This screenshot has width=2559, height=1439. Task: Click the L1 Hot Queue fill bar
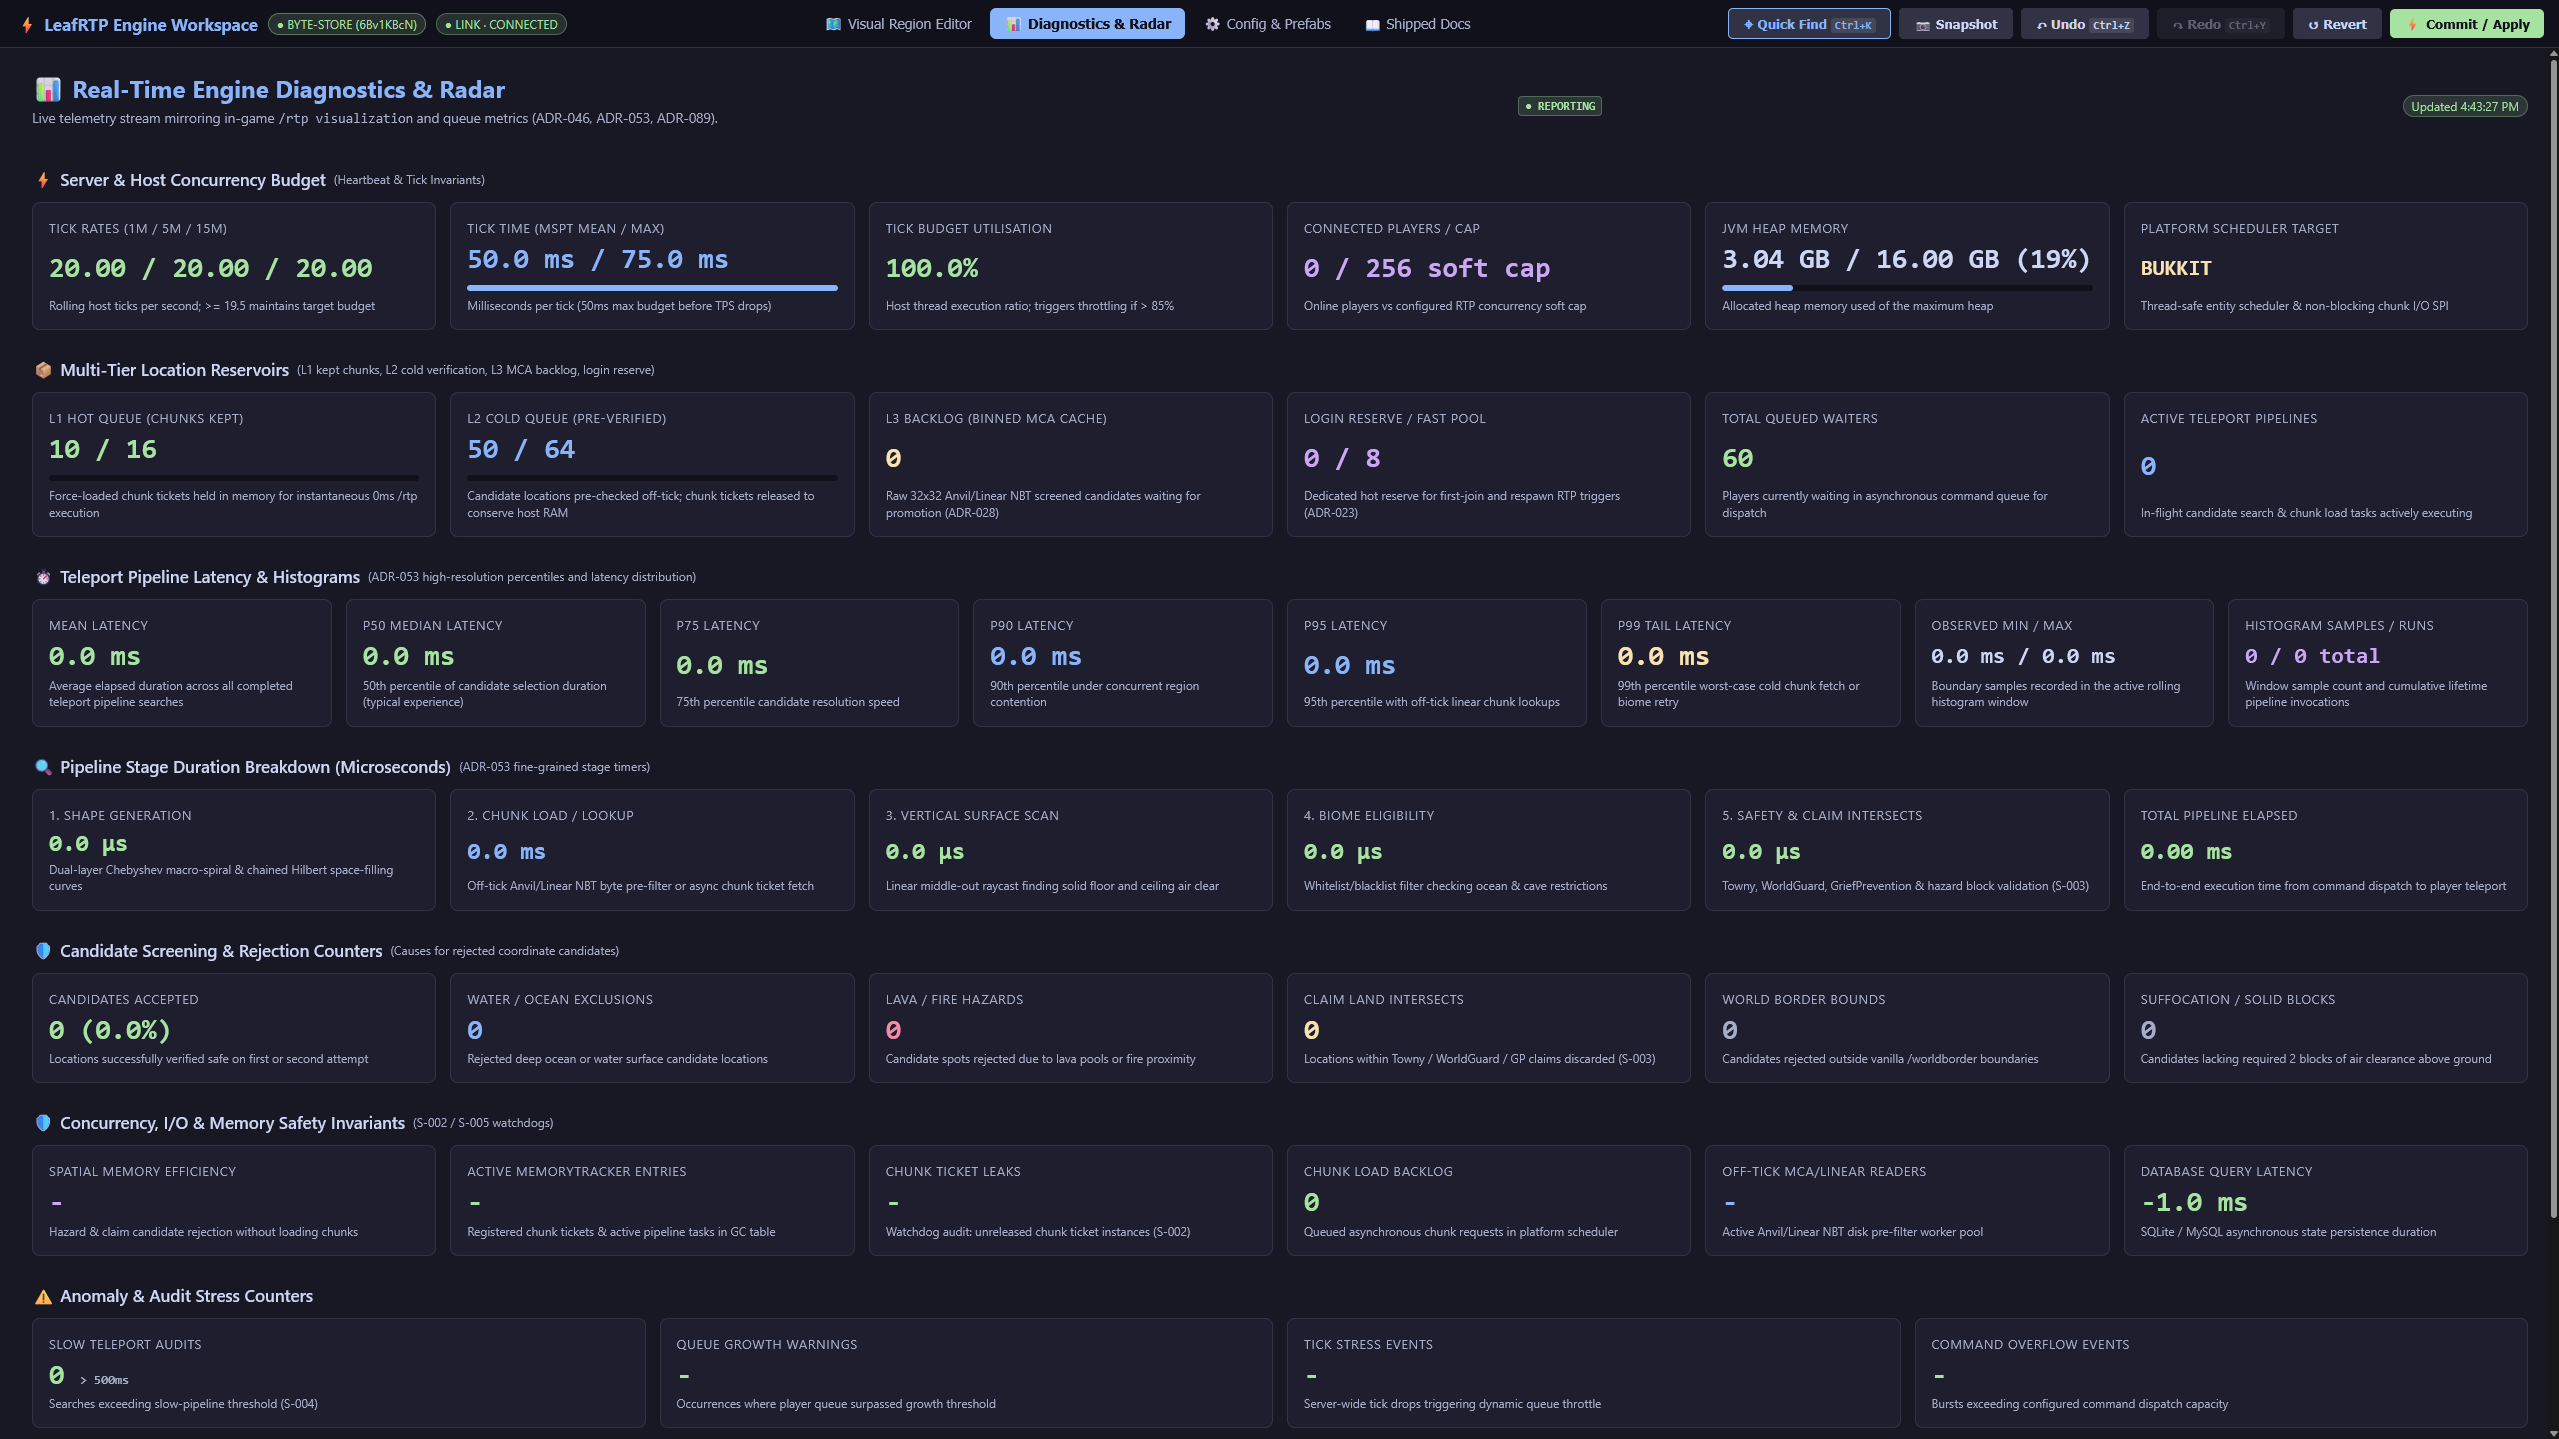[234, 478]
